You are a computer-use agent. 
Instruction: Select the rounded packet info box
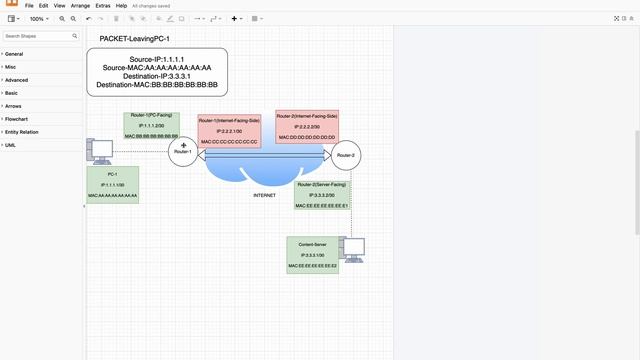[x=157, y=72]
